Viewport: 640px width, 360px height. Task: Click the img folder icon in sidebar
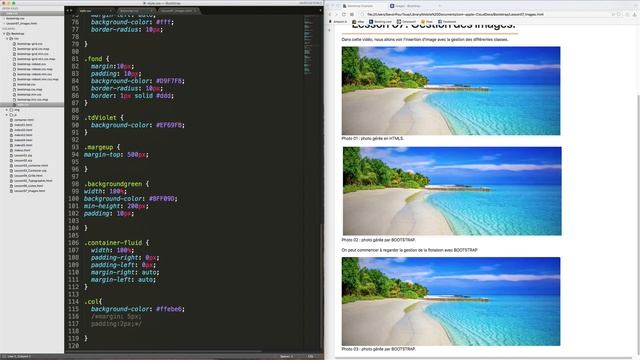(11, 110)
